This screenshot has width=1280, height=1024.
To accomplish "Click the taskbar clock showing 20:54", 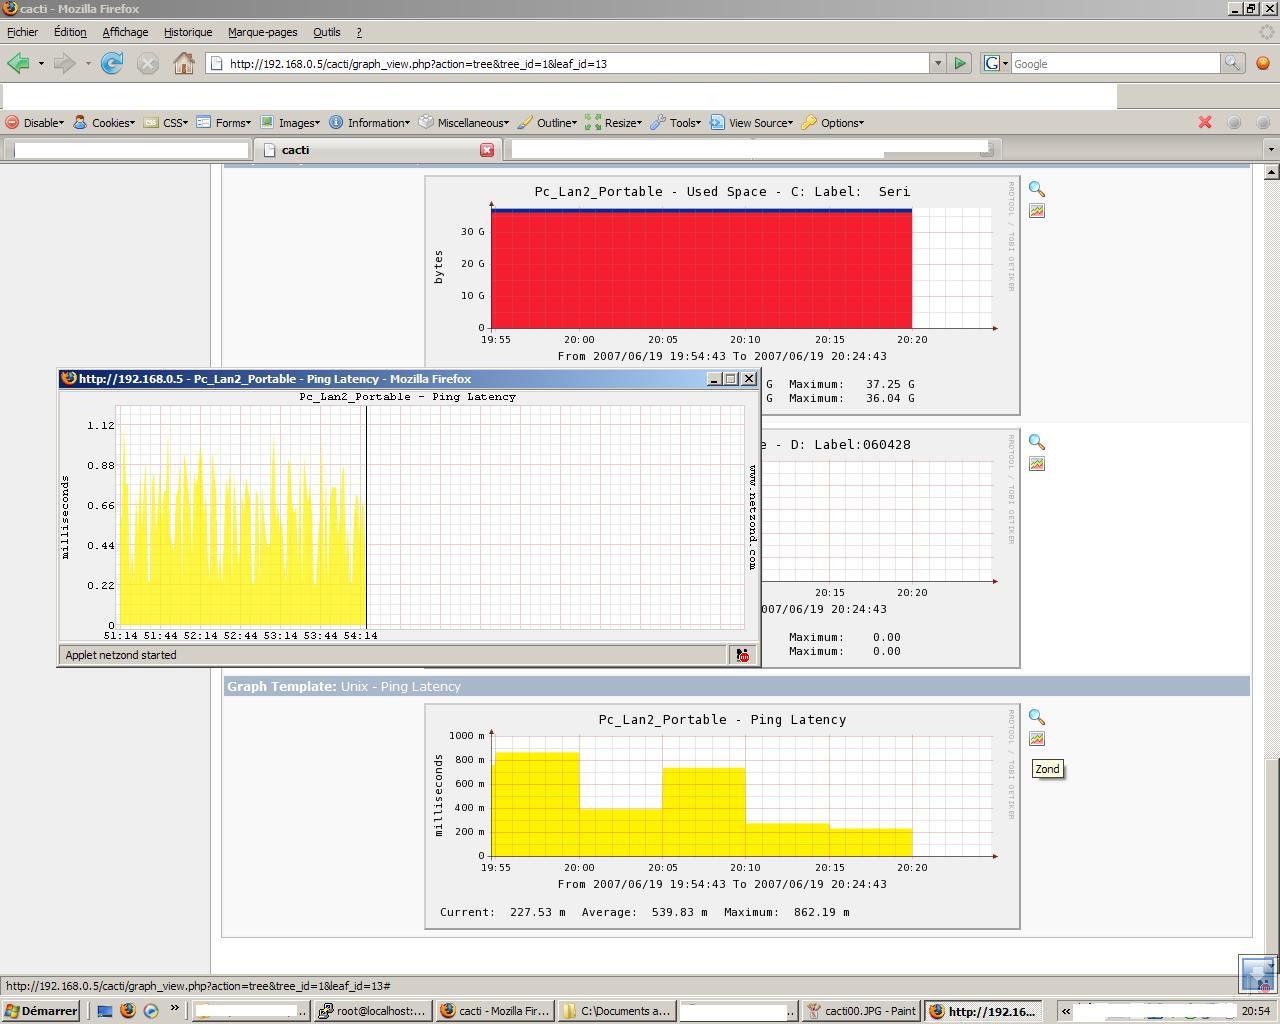I will [1255, 1011].
